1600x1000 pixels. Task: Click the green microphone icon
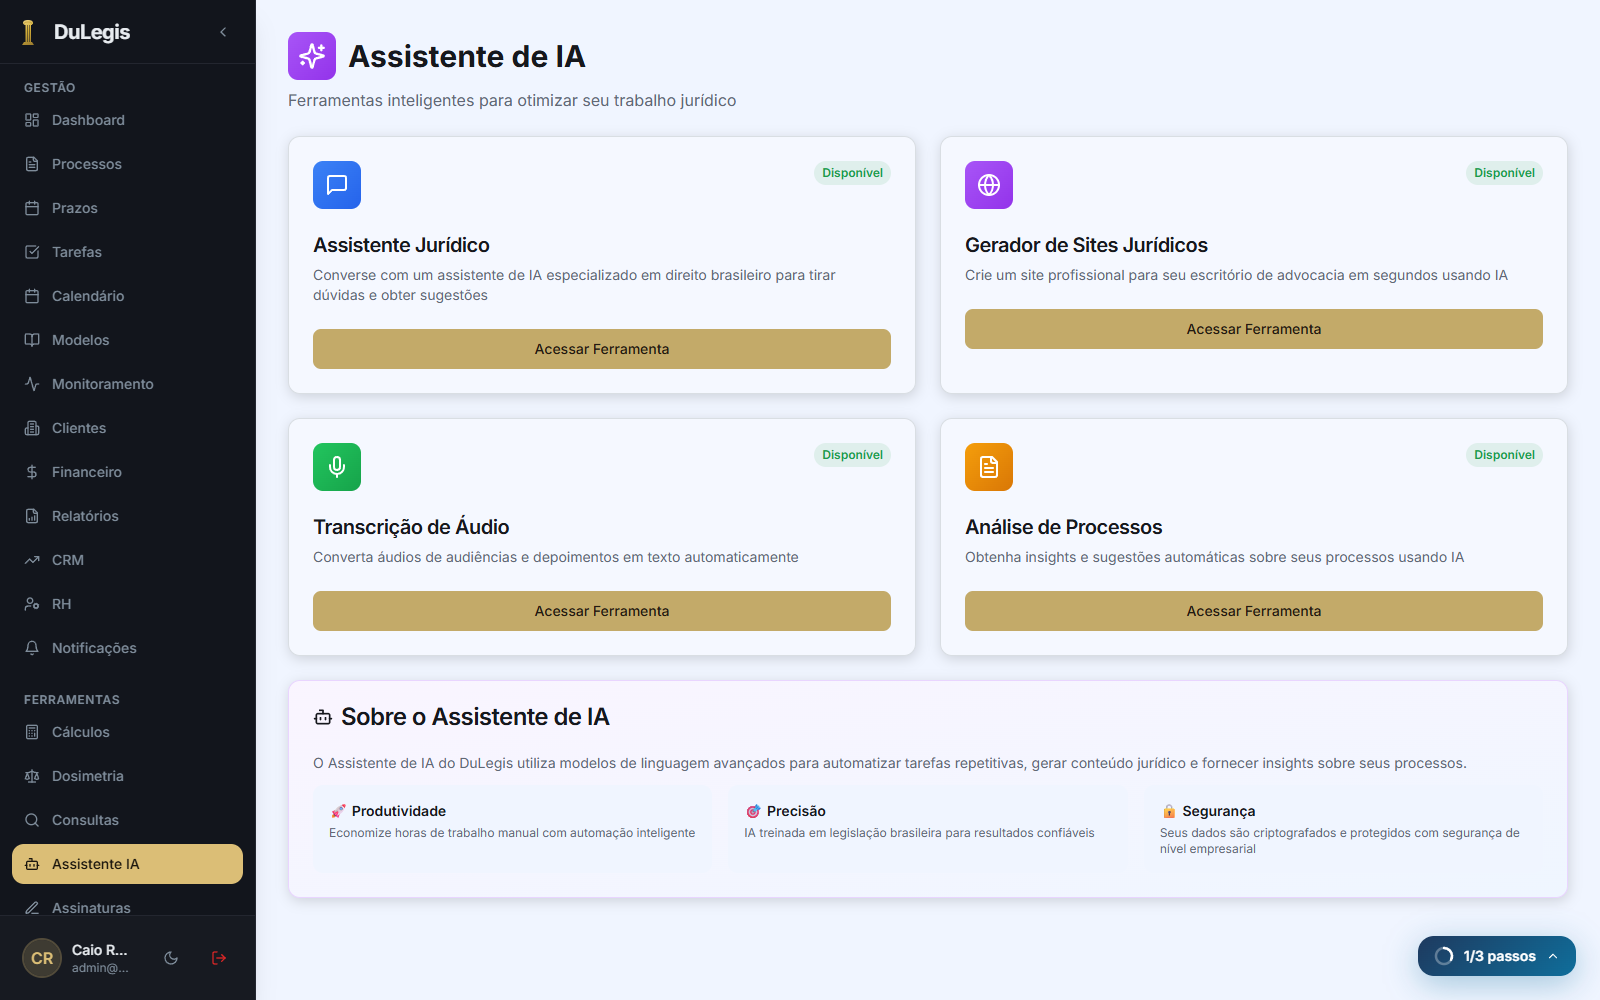tap(337, 467)
